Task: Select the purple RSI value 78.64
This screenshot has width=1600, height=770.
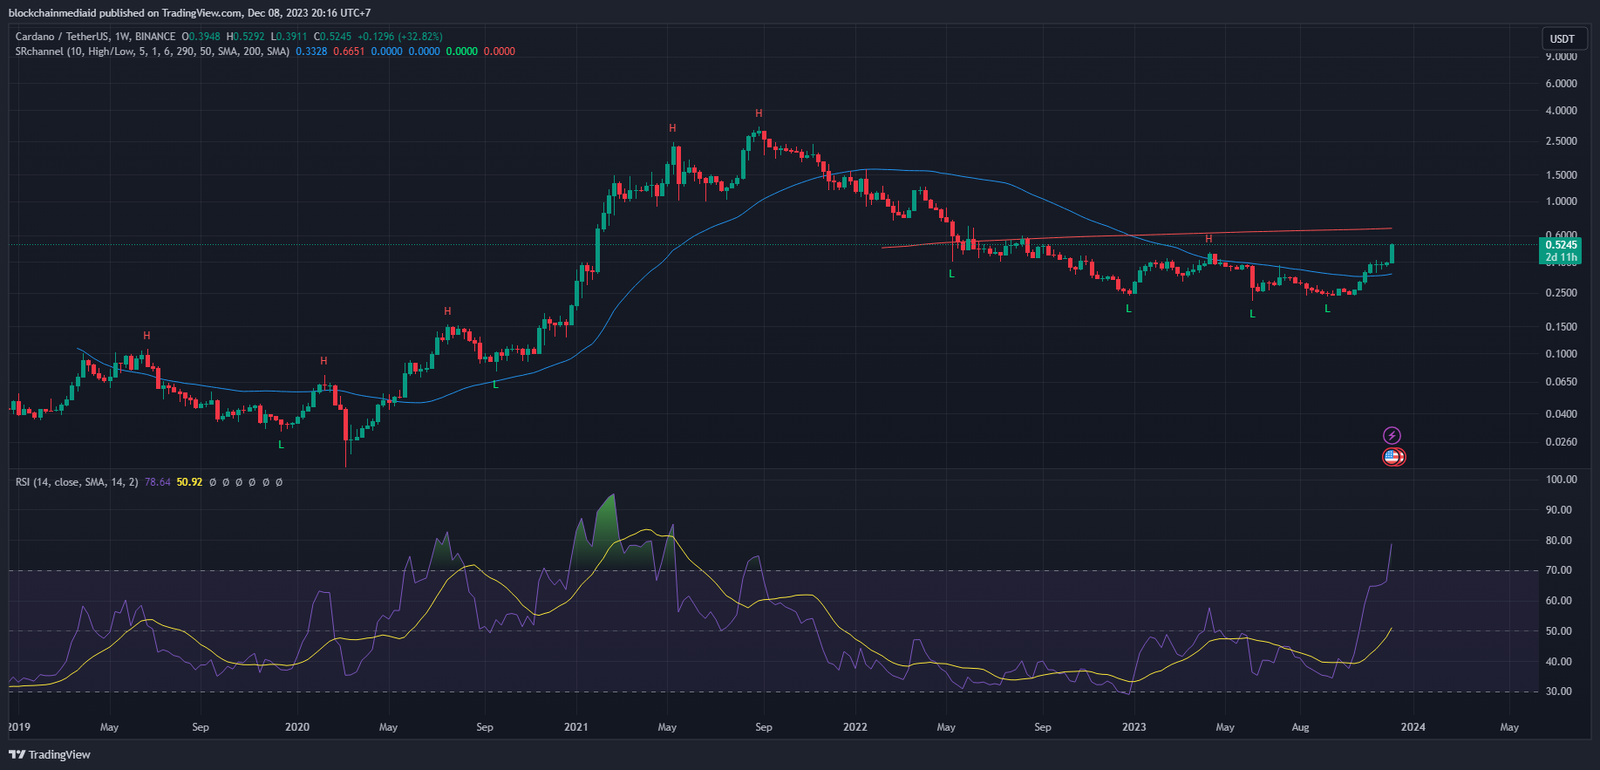Action: pyautogui.click(x=157, y=482)
